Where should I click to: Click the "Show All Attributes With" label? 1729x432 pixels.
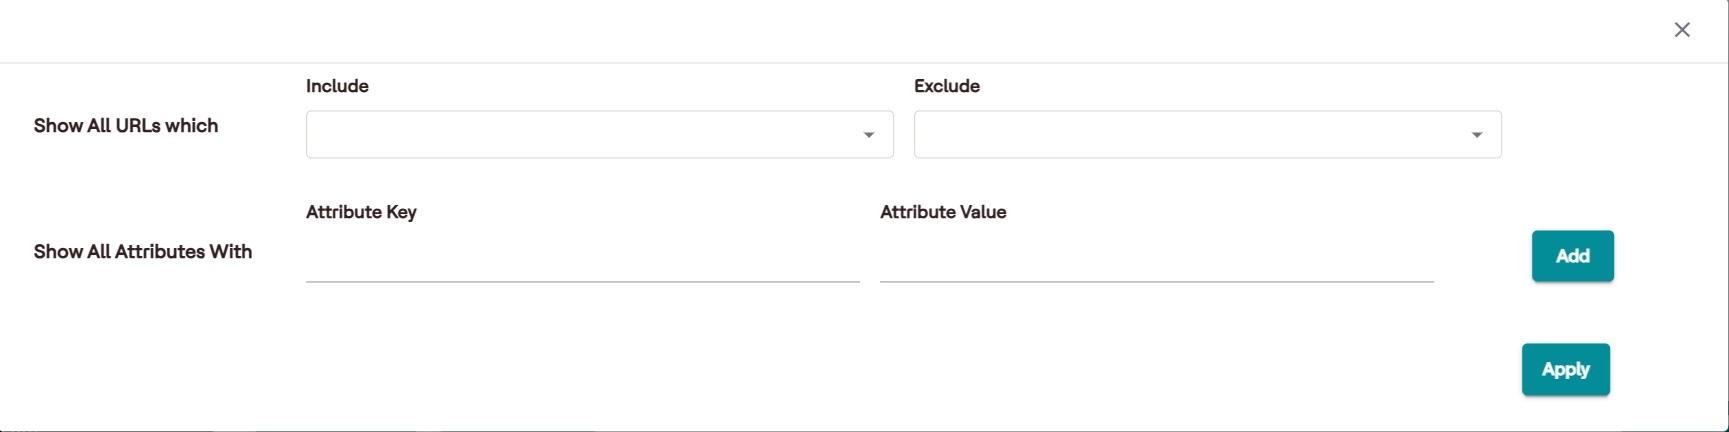[x=143, y=252]
